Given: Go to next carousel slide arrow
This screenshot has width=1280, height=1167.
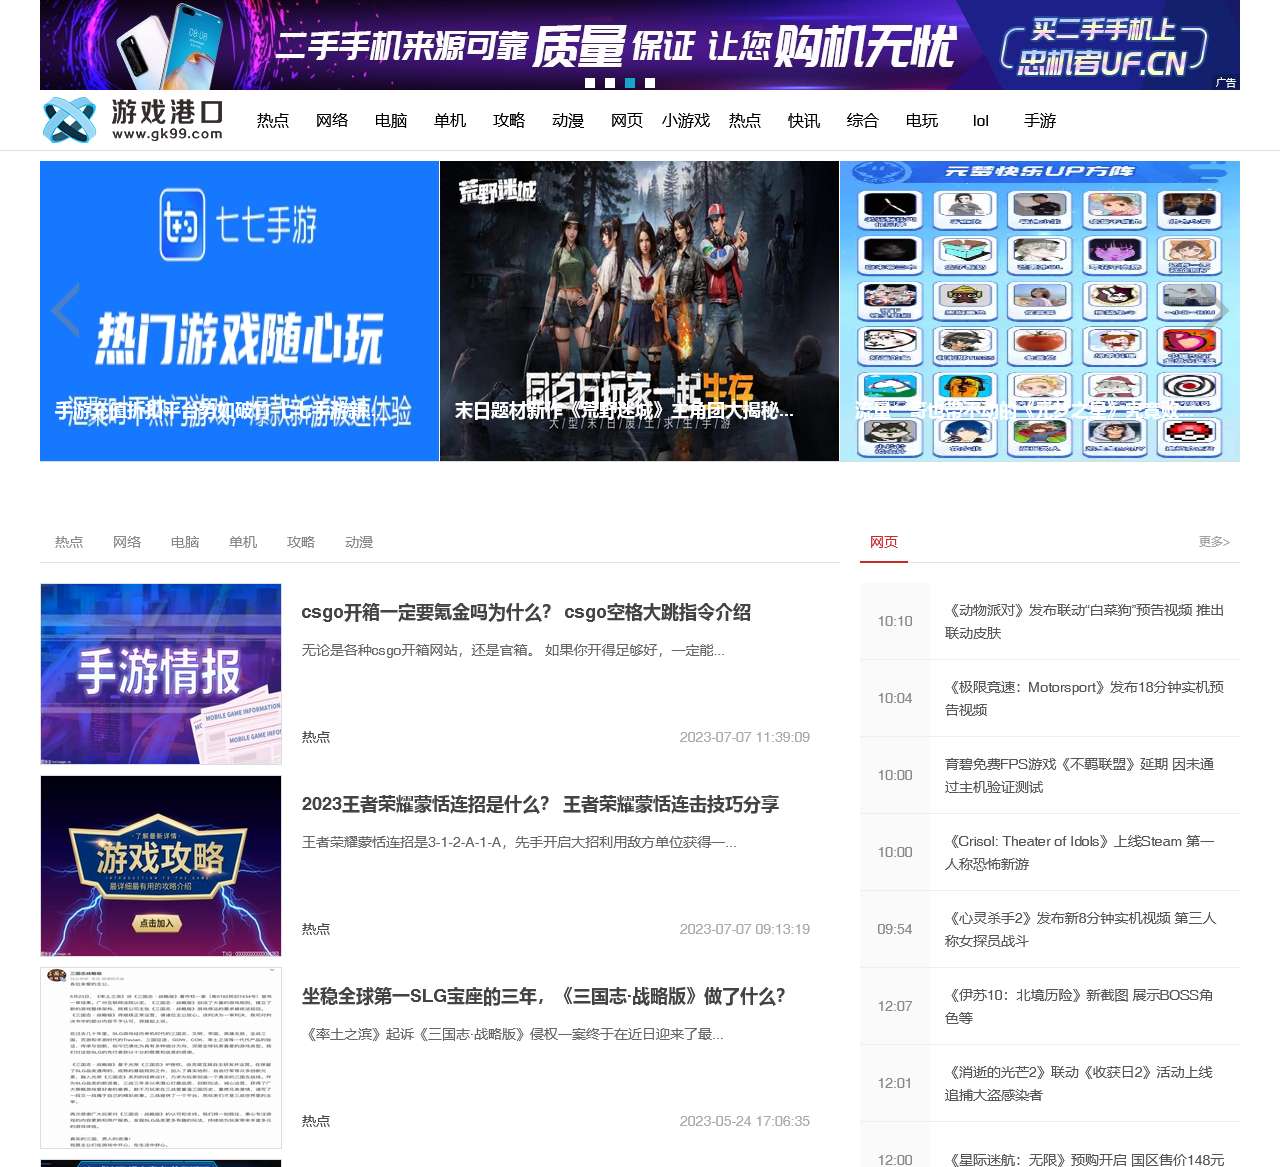Looking at the screenshot, I should (1214, 311).
